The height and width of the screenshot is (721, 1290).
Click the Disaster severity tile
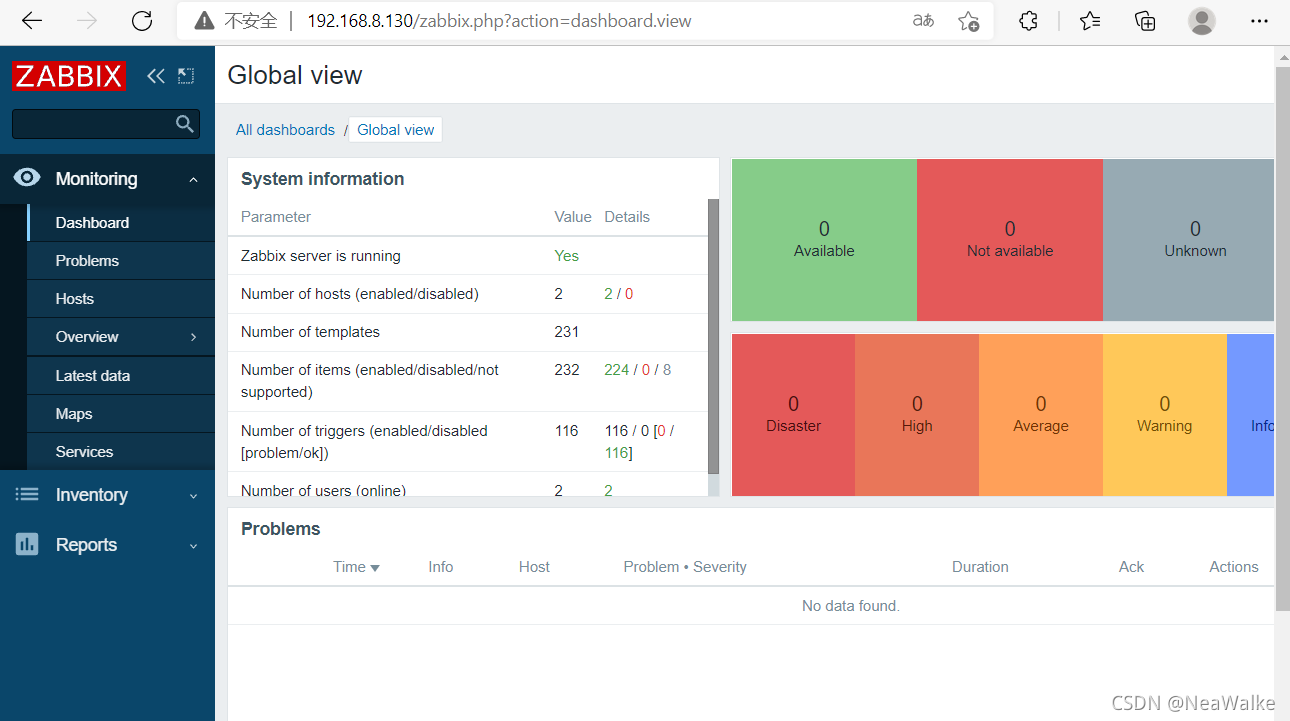tap(793, 415)
